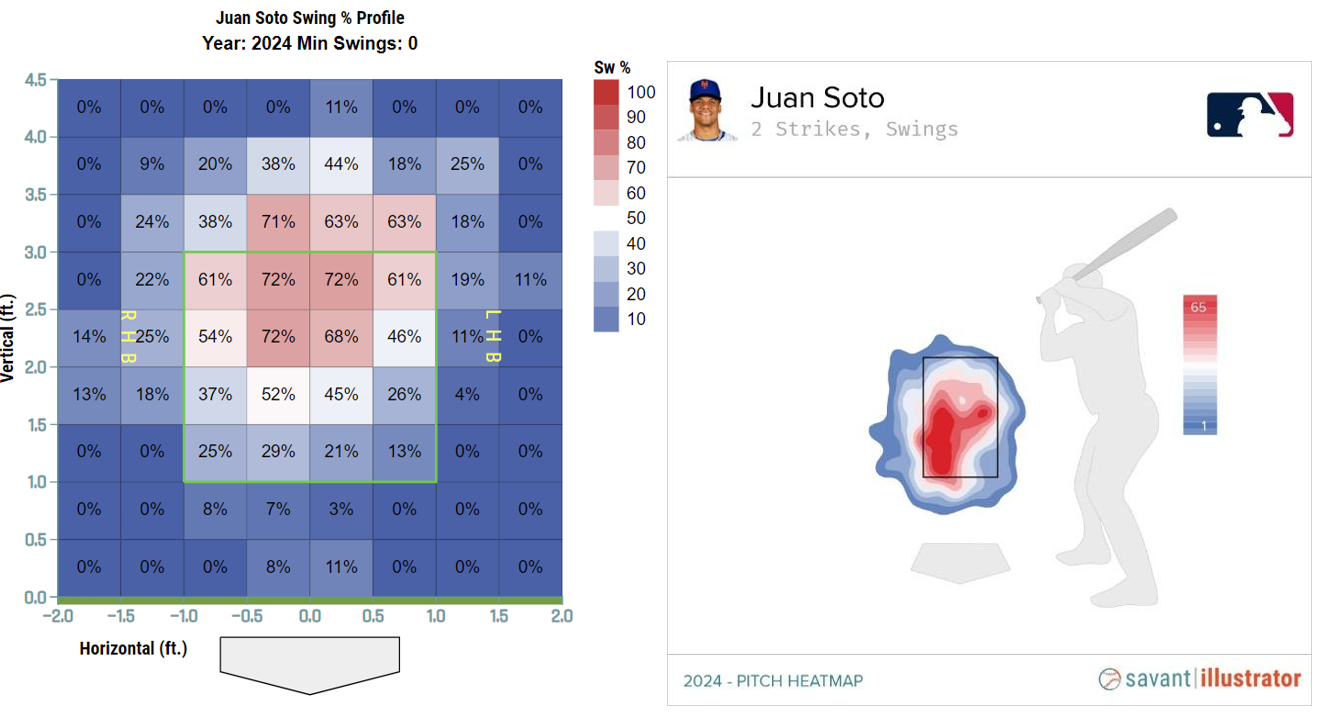Viewport: 1317px width, 713px height.
Task: Click the 65 end of the heatmap color scale
Action: point(1198,306)
